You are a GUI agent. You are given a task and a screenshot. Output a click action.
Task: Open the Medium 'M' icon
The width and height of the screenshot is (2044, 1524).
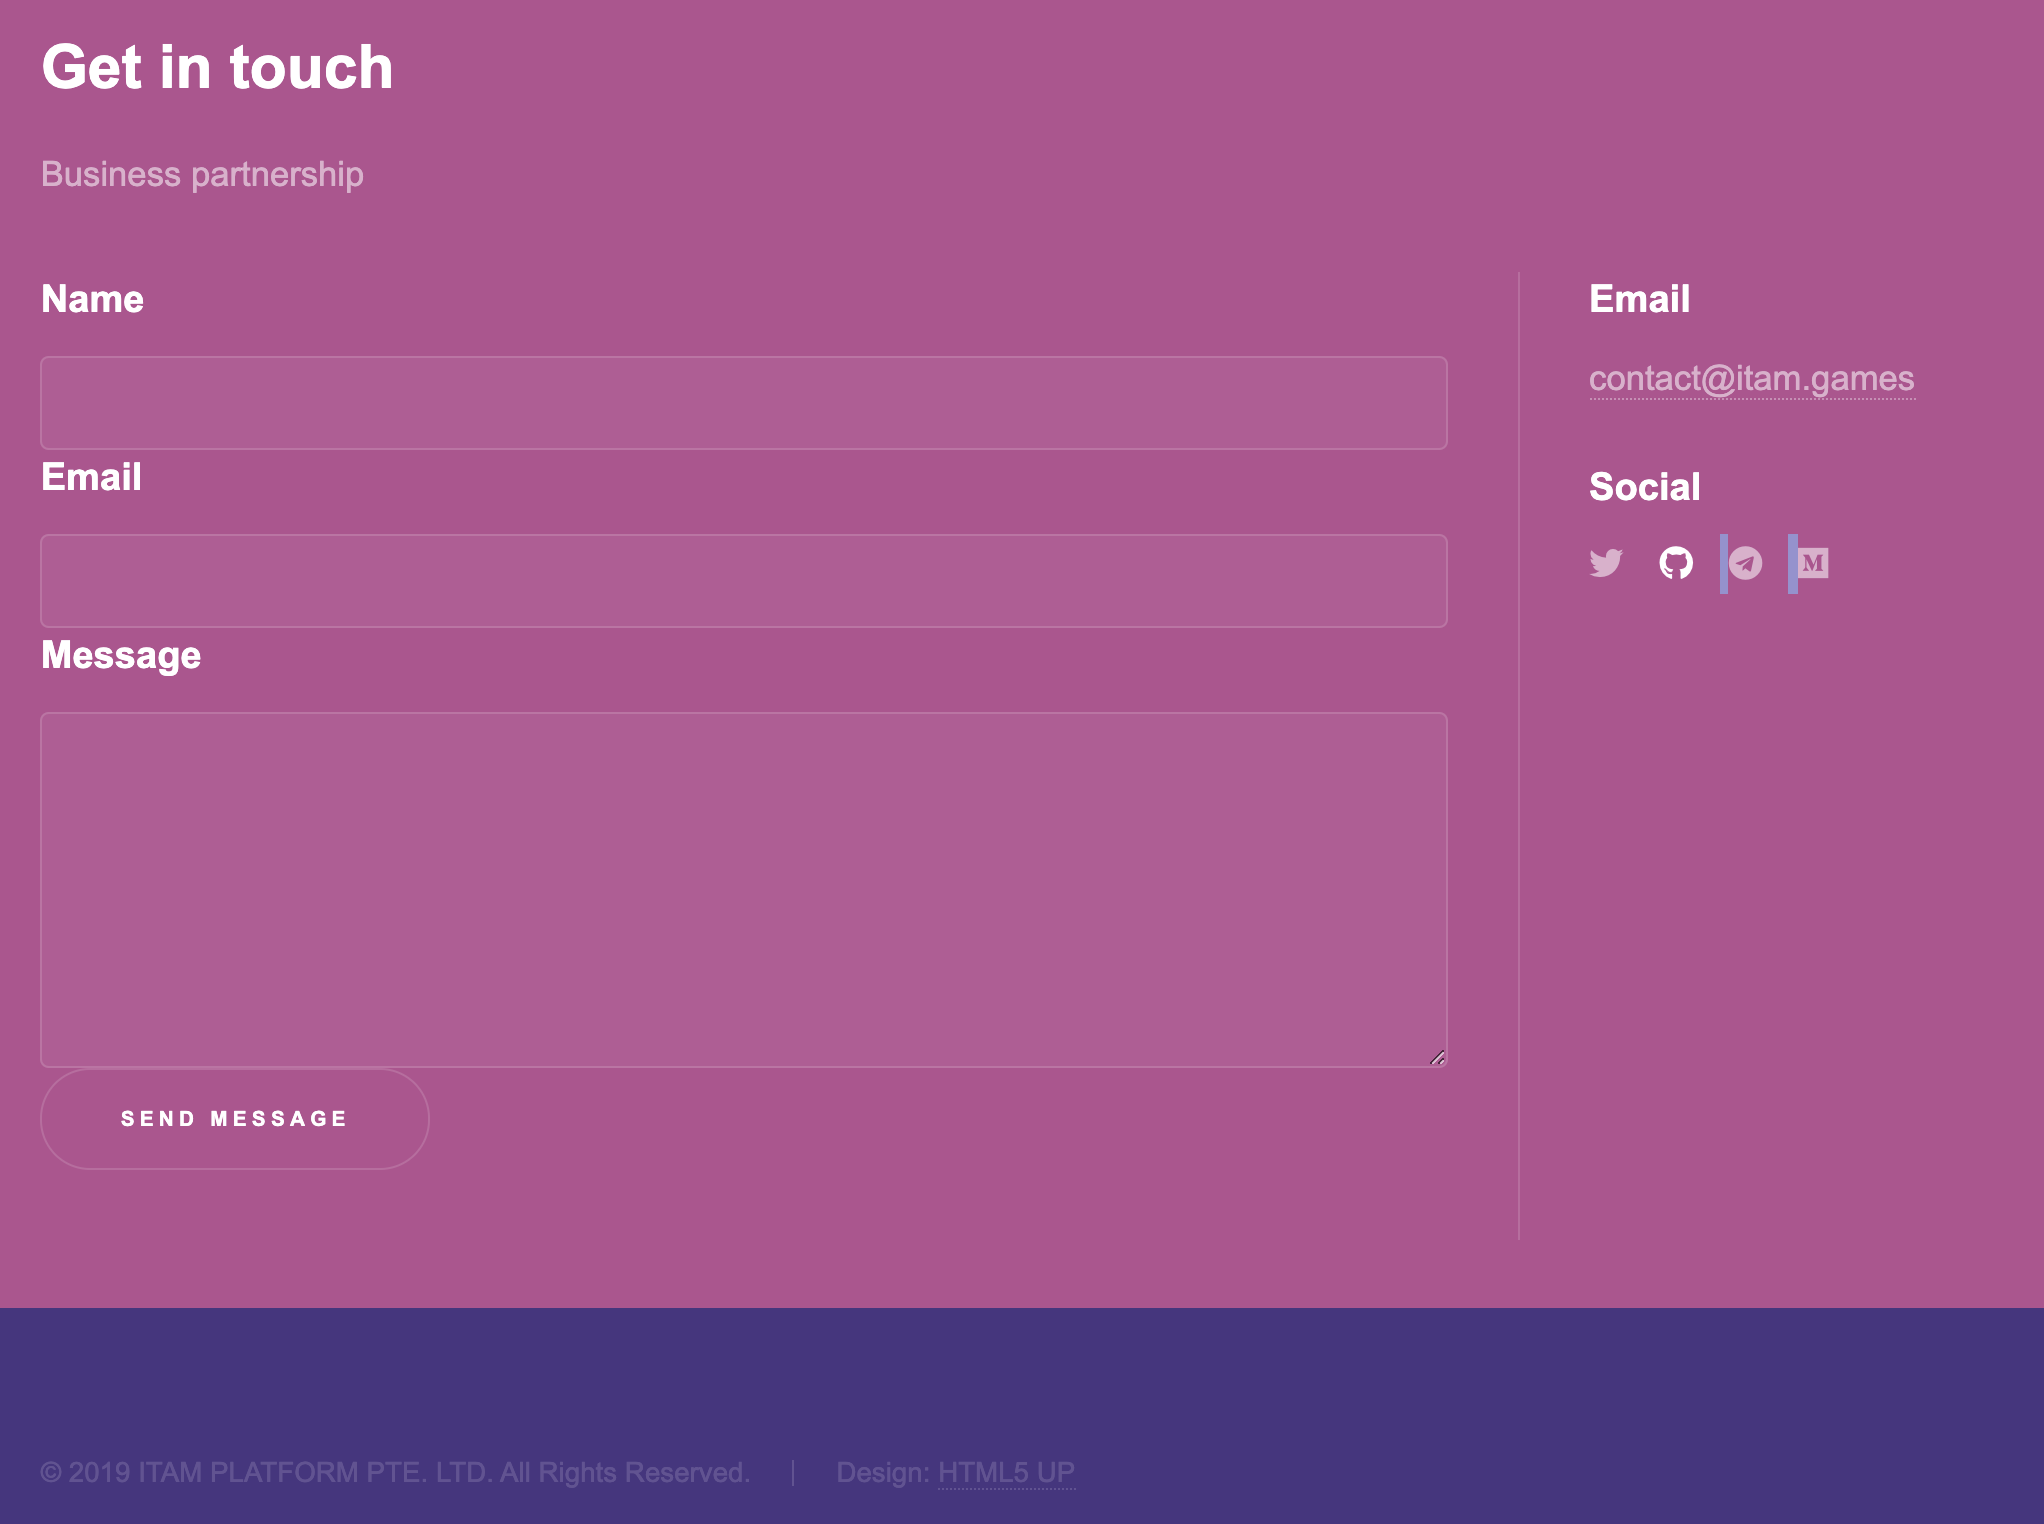pyautogui.click(x=1813, y=563)
